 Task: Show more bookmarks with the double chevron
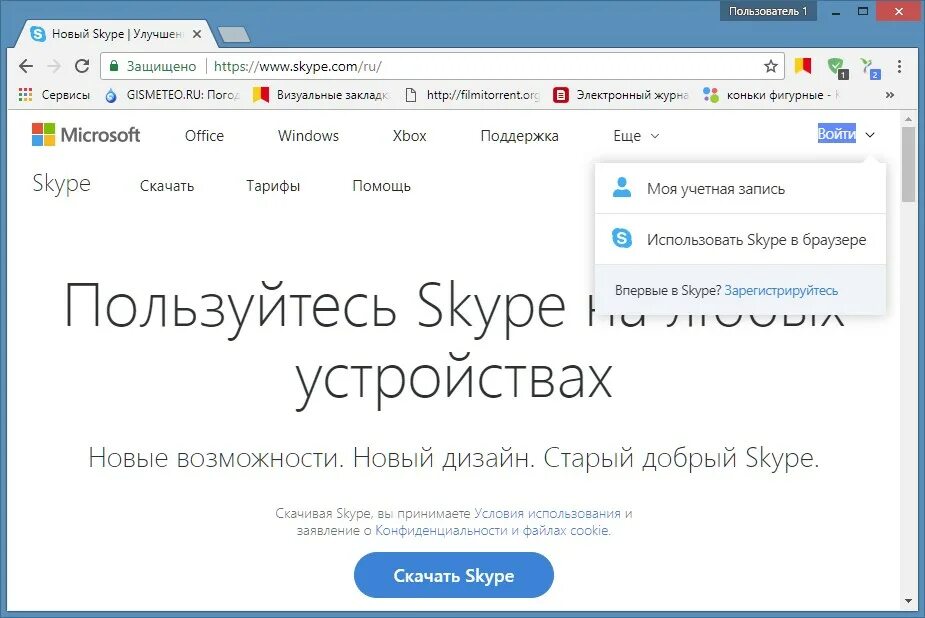point(890,94)
